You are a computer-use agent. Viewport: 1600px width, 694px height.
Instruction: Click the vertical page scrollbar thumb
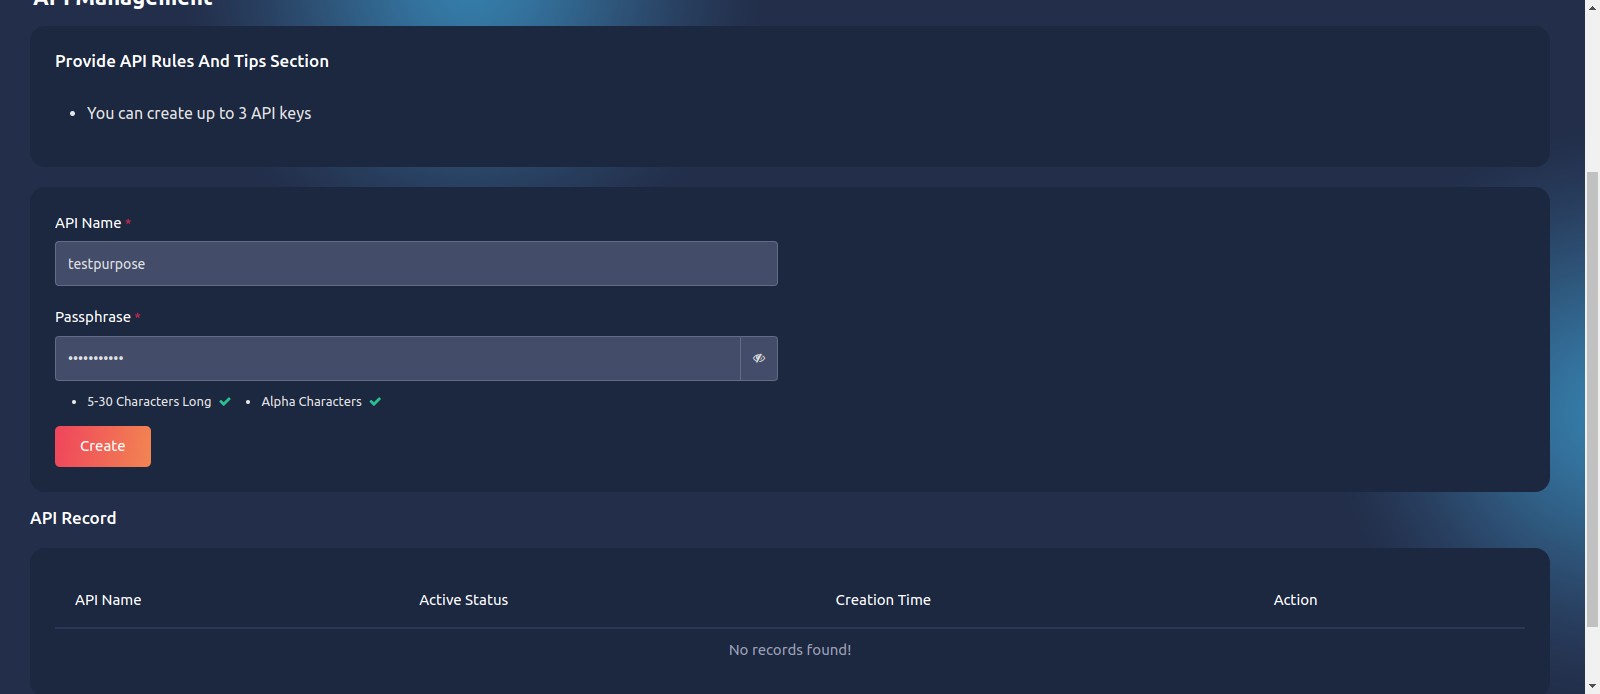click(1592, 400)
